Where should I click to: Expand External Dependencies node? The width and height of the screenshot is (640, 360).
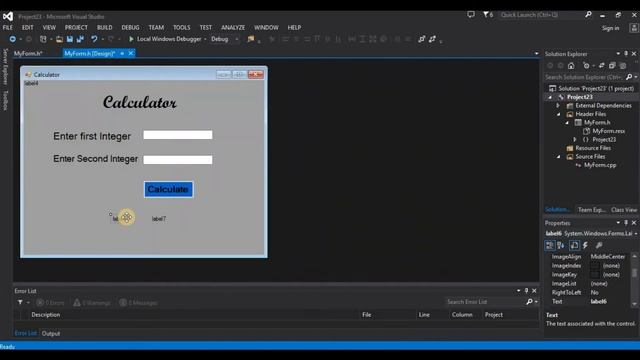pos(558,106)
